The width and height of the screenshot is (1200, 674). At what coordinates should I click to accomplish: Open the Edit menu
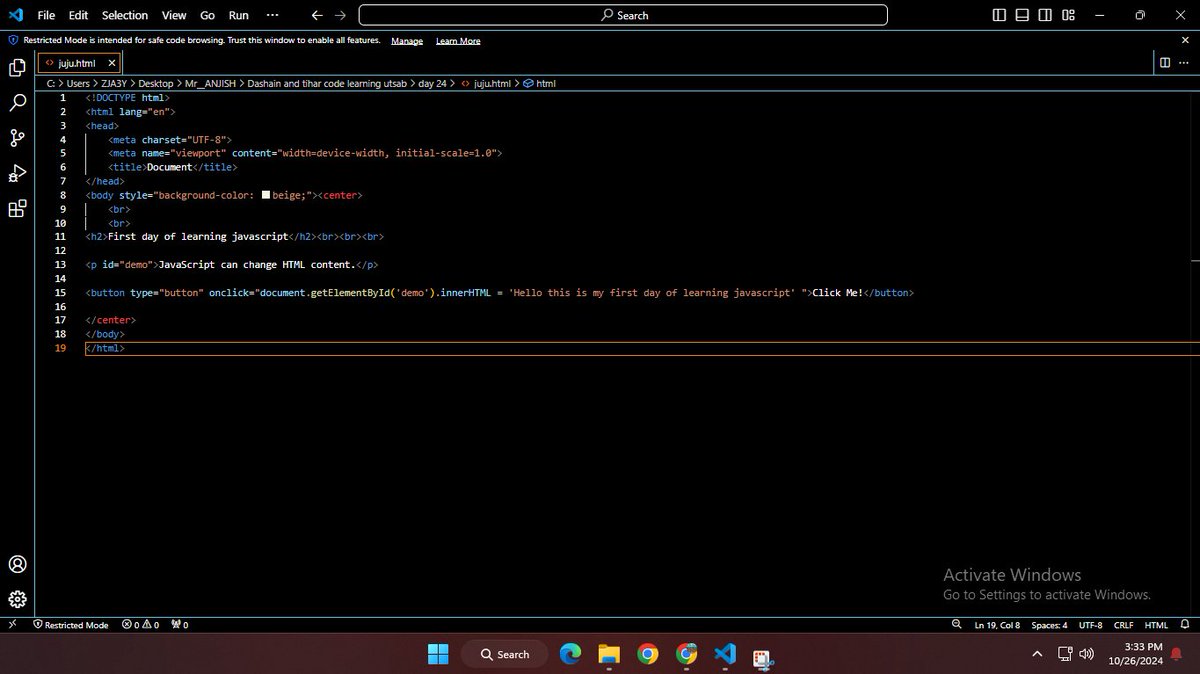[x=79, y=15]
